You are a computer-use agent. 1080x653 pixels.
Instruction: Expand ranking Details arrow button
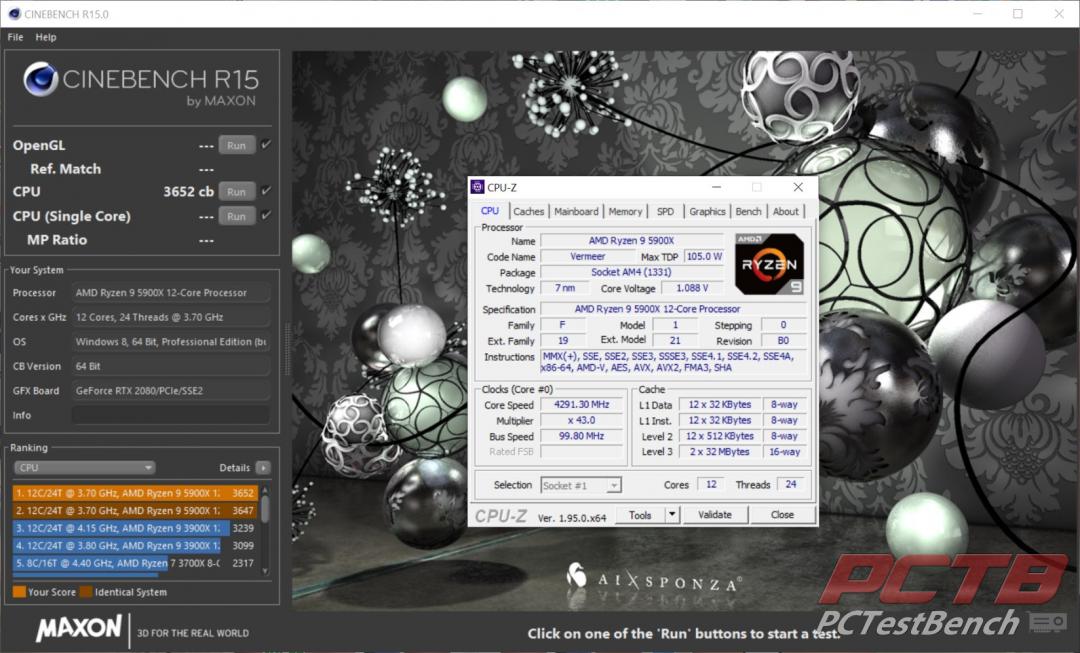[x=263, y=468]
